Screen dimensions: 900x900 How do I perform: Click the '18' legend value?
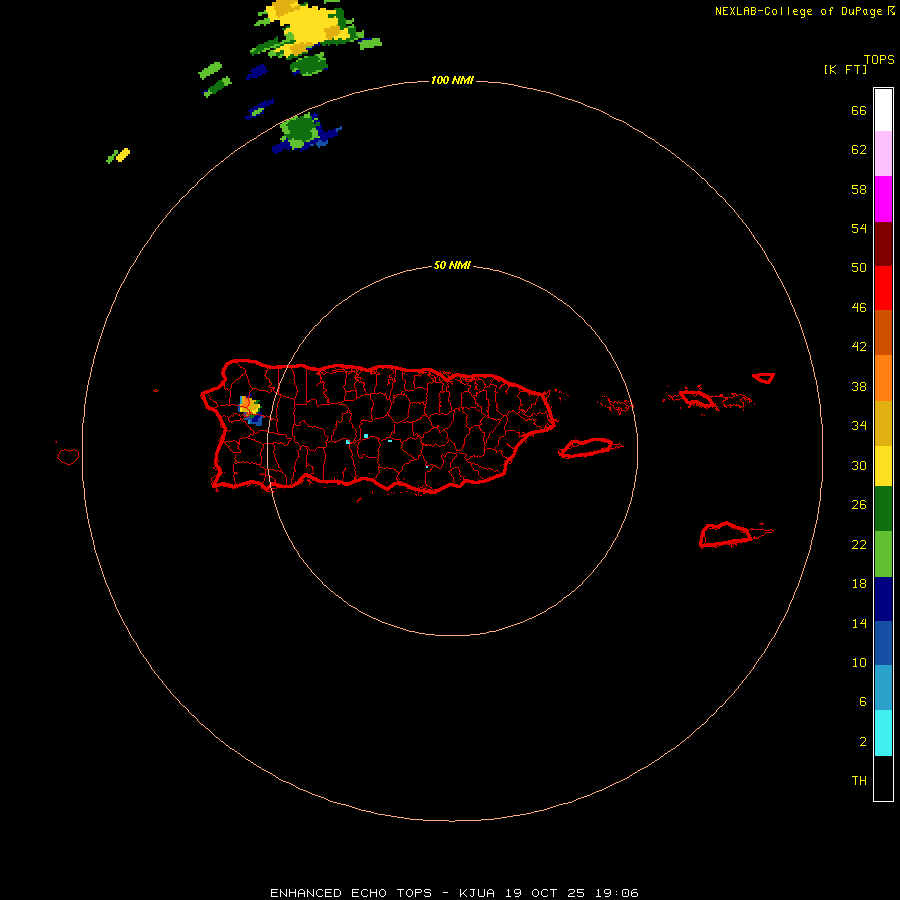[x=859, y=584]
